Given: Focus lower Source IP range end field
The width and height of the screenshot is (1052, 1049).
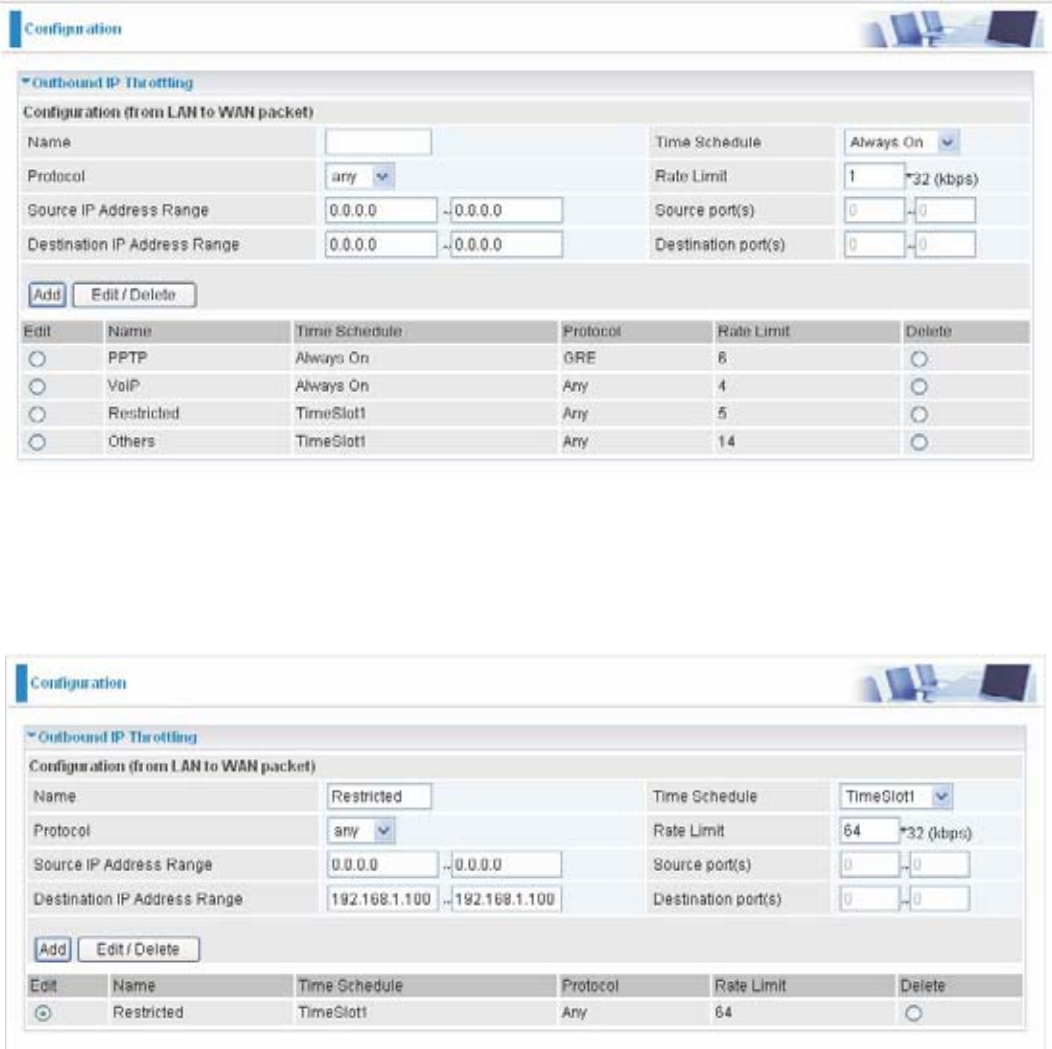Looking at the screenshot, I should pos(507,865).
